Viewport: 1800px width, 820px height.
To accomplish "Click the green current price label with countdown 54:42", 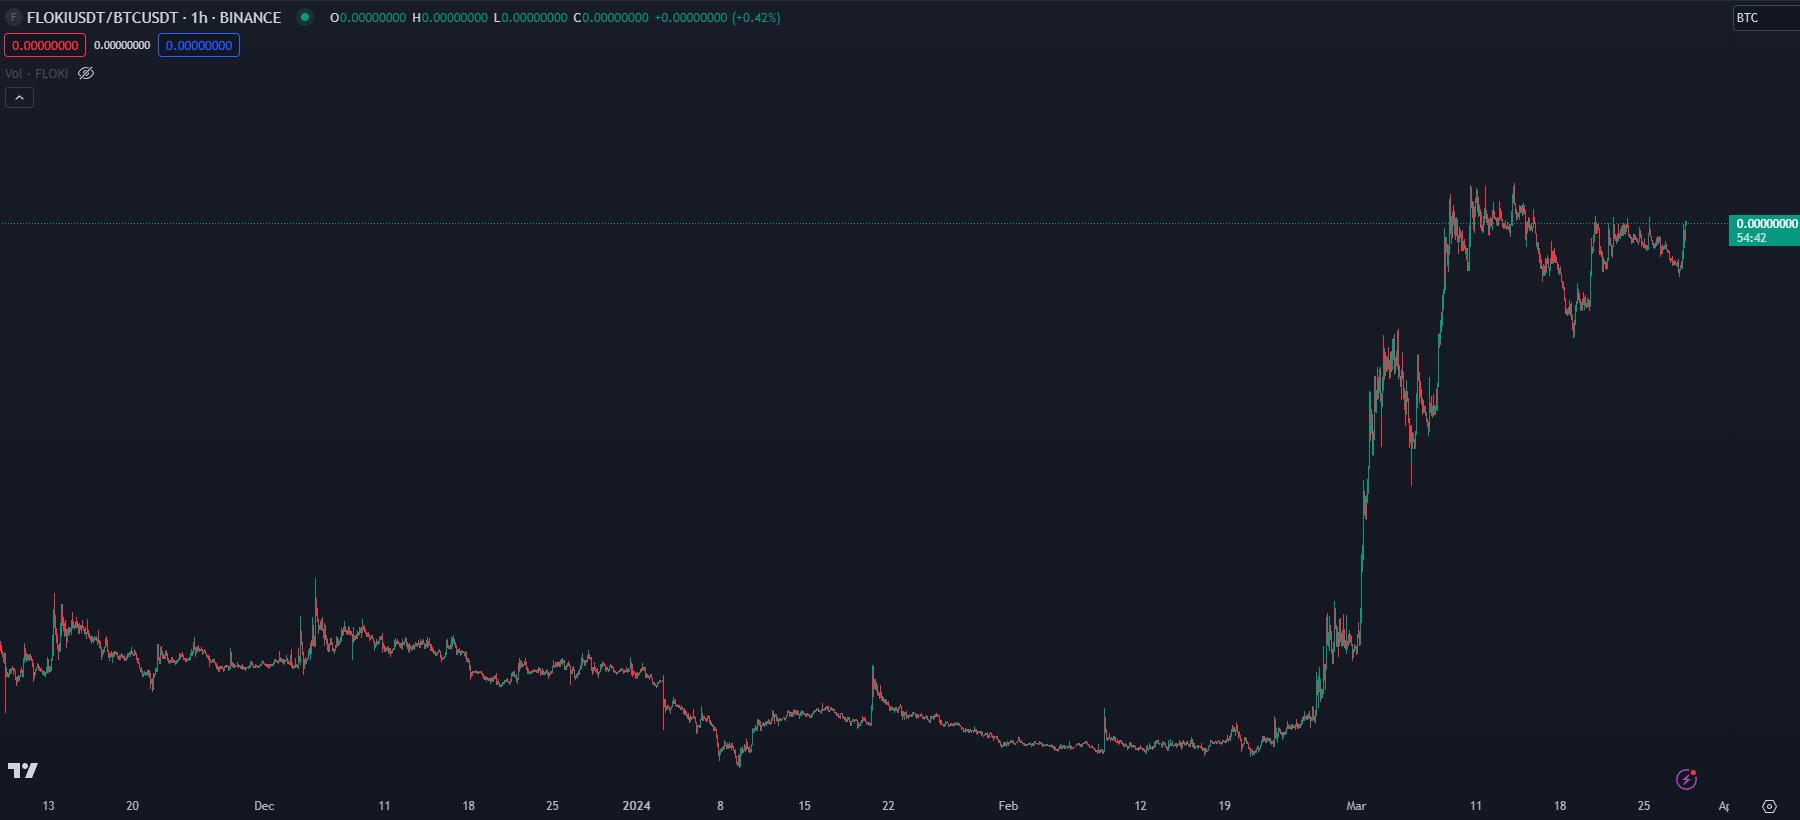I will 1764,230.
